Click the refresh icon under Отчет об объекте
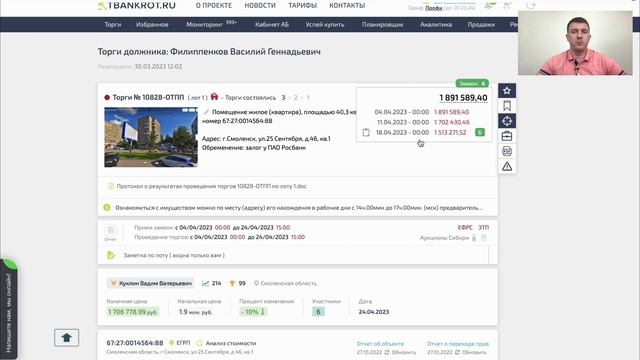640x360 pixels. tap(387, 352)
